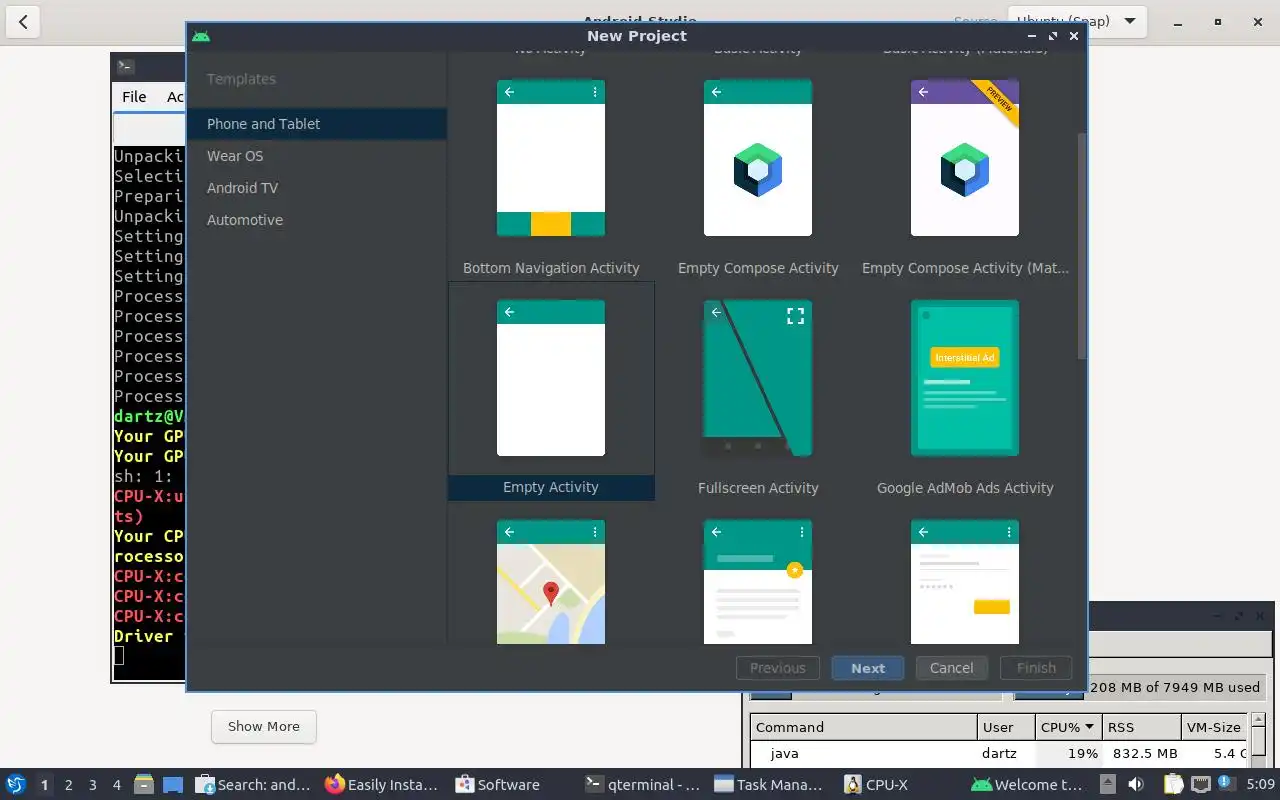Click the Next button
The height and width of the screenshot is (800, 1280).
[x=868, y=668]
